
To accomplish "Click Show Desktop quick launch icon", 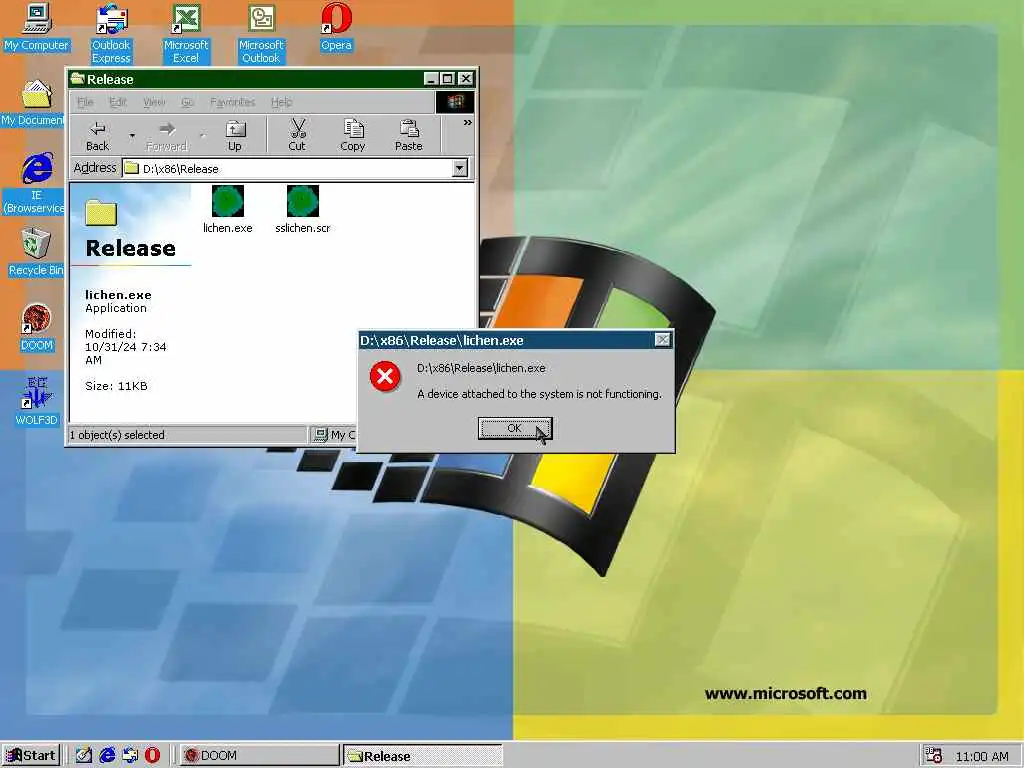I will point(83,755).
